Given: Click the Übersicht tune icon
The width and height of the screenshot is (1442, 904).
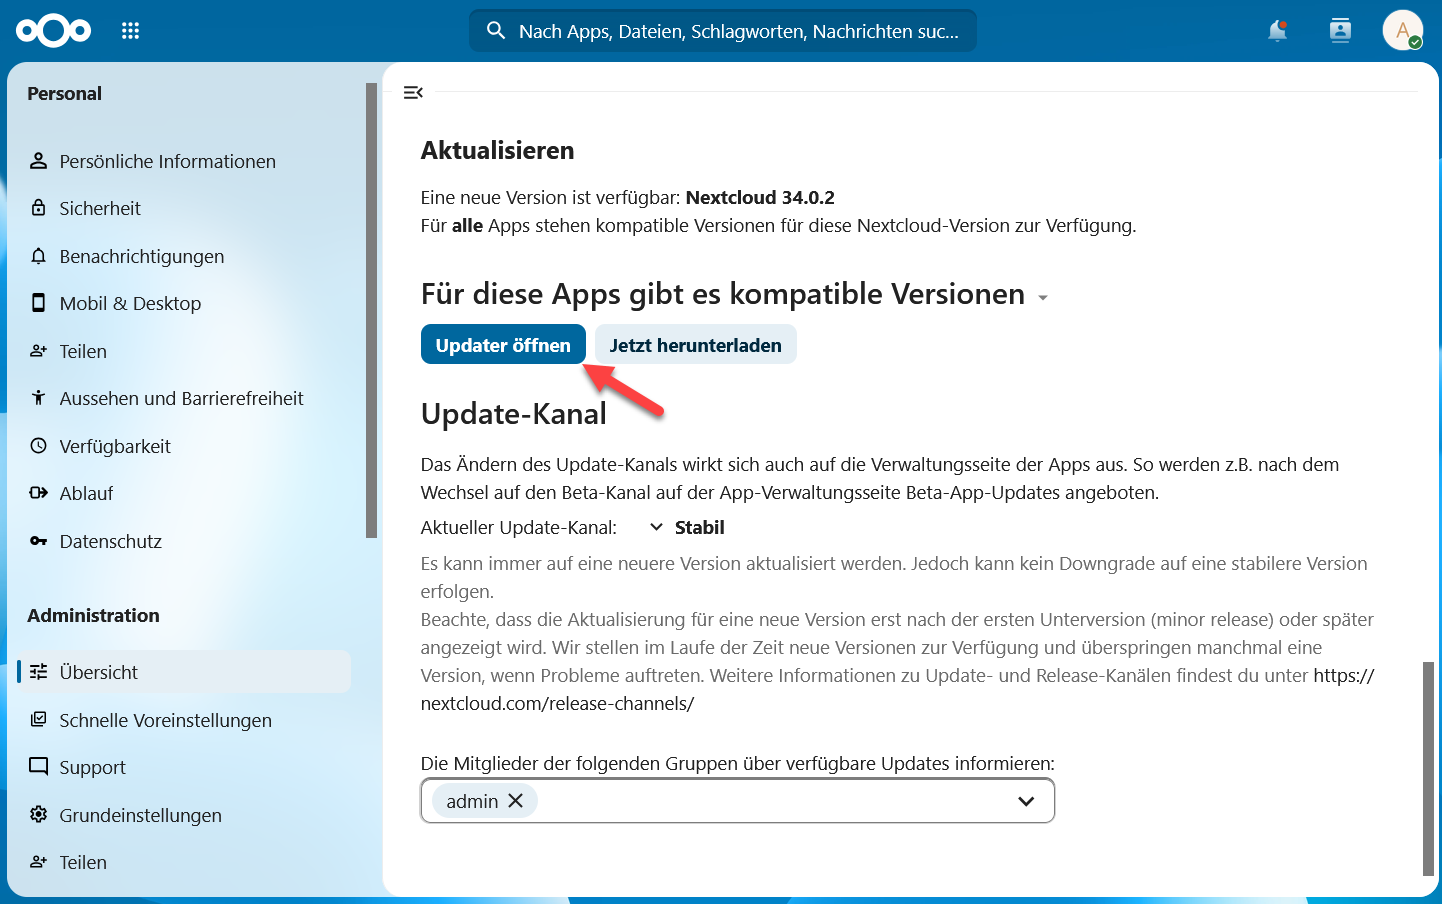Looking at the screenshot, I should (38, 672).
